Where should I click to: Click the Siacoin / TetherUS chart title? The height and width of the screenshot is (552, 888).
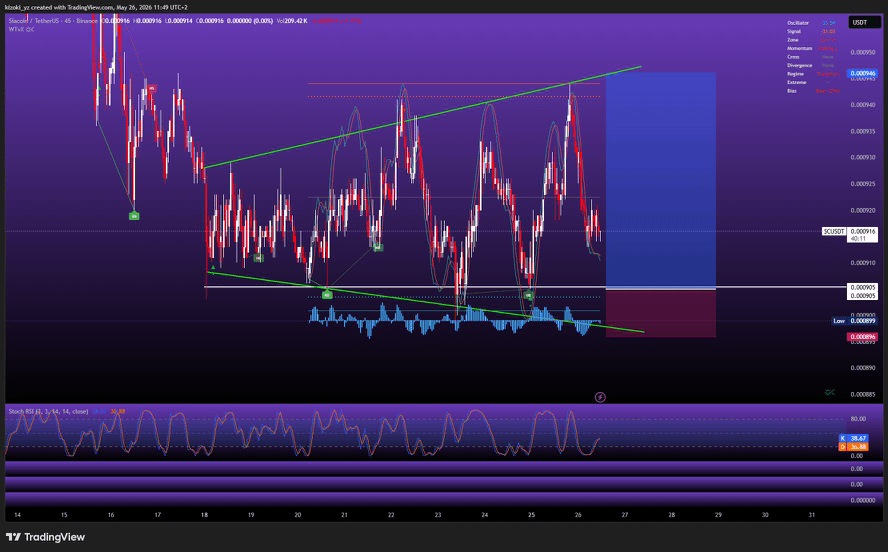click(x=53, y=21)
